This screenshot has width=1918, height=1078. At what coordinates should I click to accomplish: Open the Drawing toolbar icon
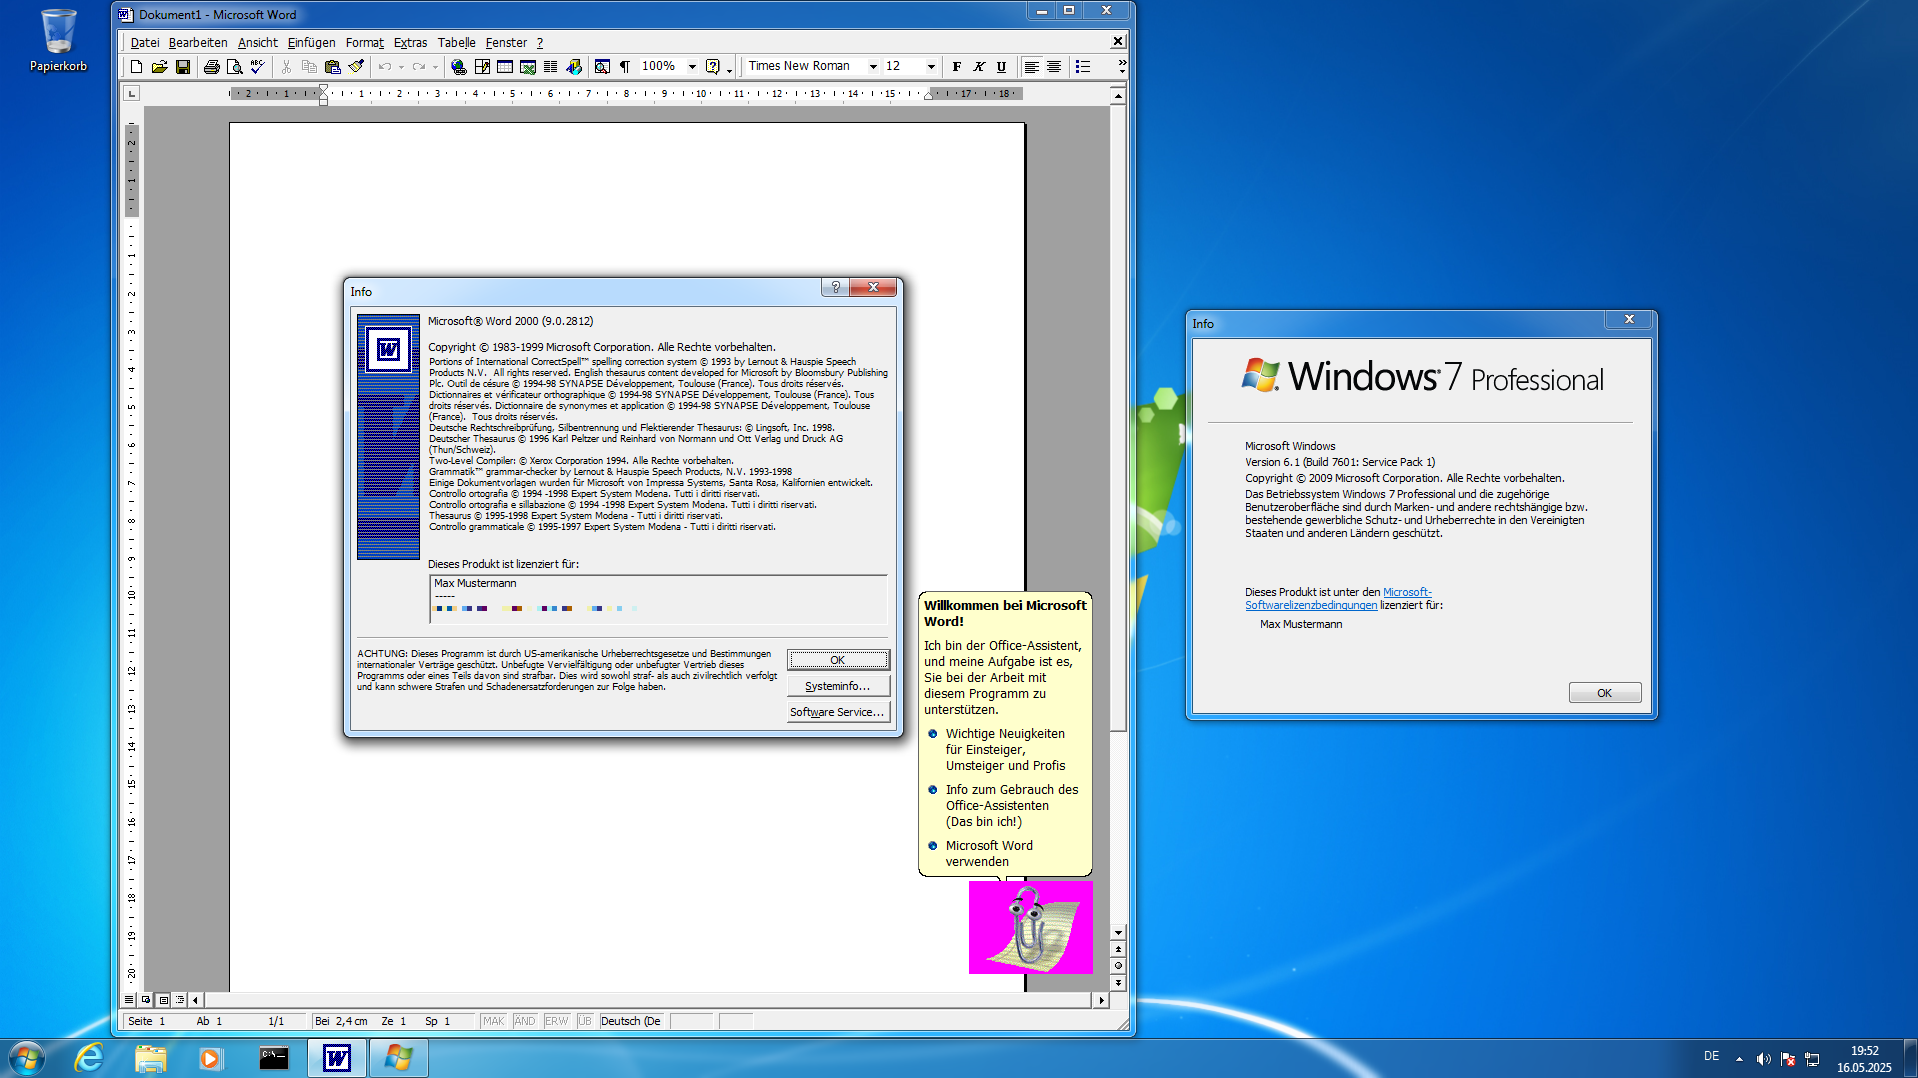[x=574, y=67]
